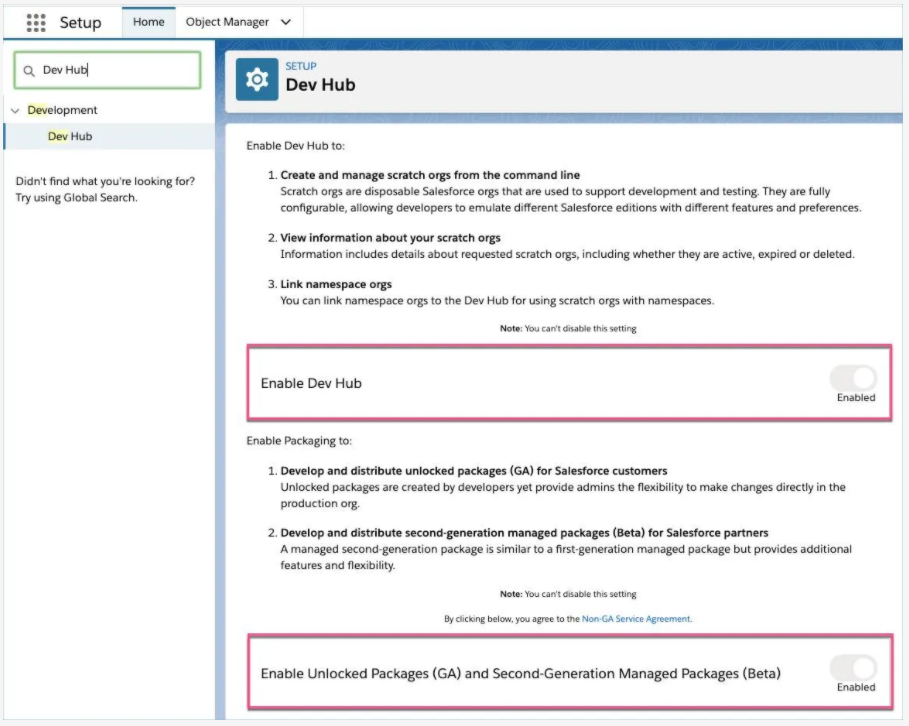Switch to the Home tab

pyautogui.click(x=148, y=22)
